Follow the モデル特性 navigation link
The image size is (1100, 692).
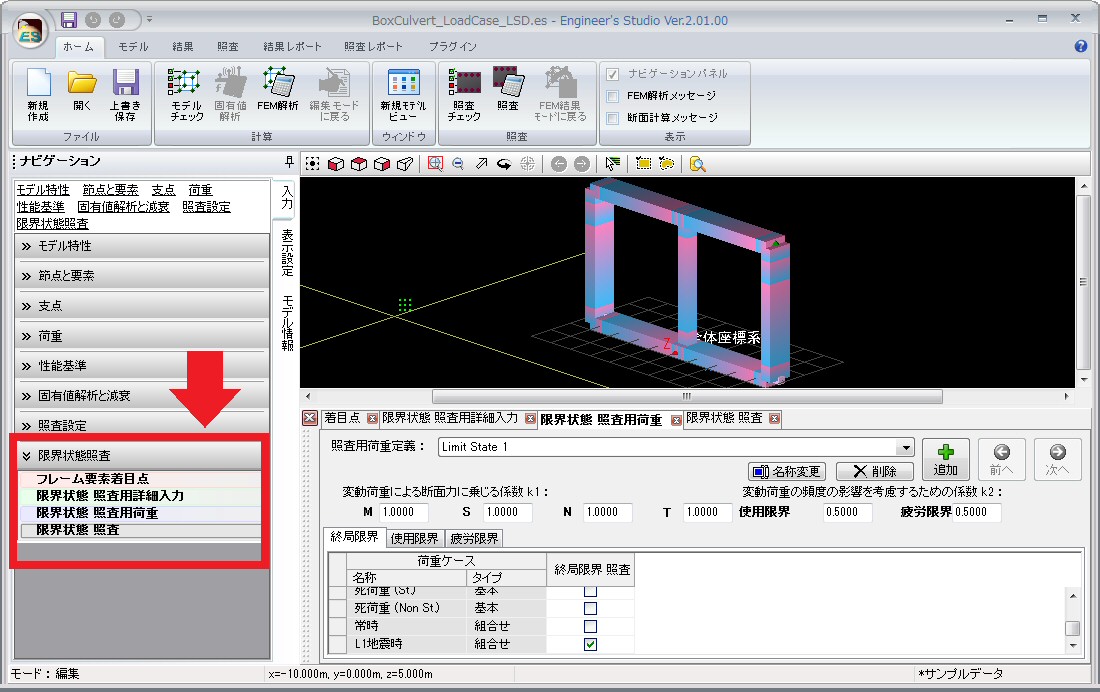click(43, 190)
